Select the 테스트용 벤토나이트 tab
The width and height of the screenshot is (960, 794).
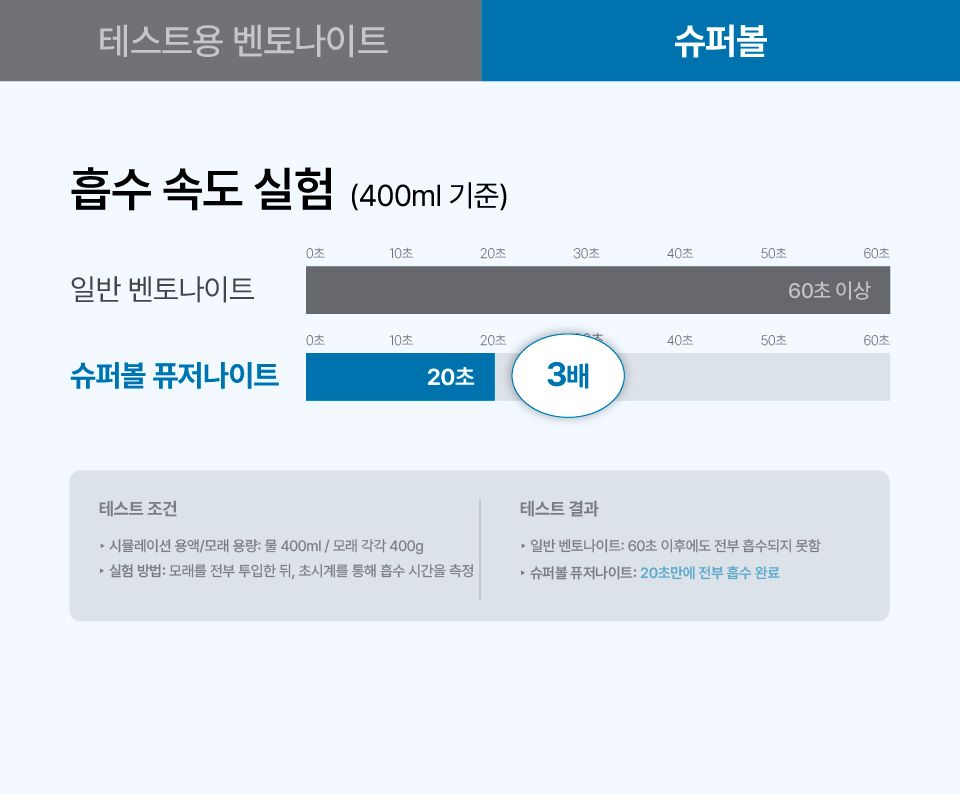pos(240,40)
